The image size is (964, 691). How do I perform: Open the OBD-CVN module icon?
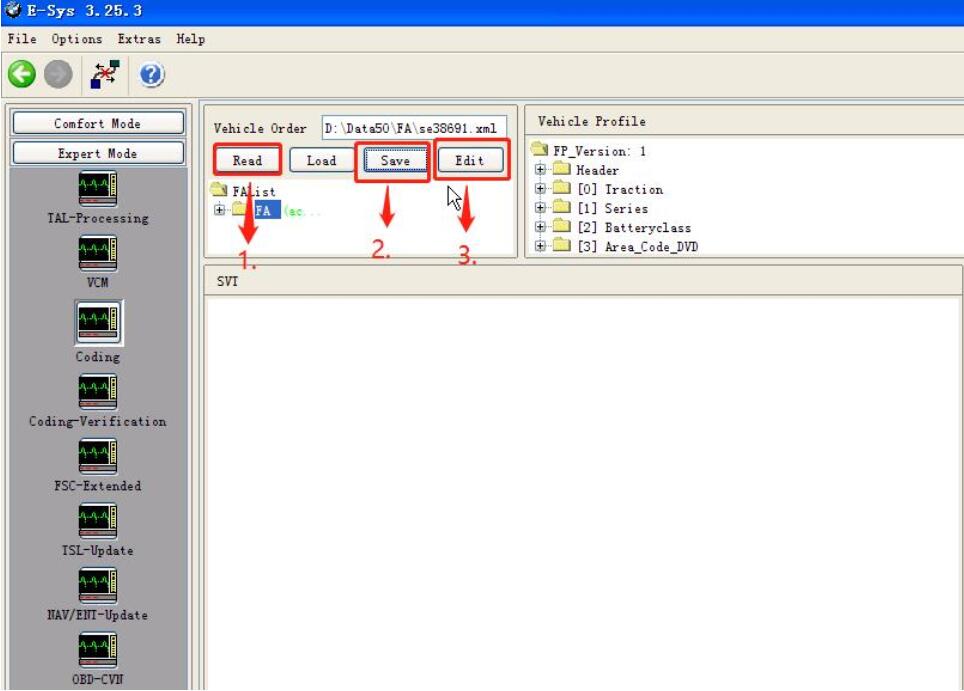(98, 650)
